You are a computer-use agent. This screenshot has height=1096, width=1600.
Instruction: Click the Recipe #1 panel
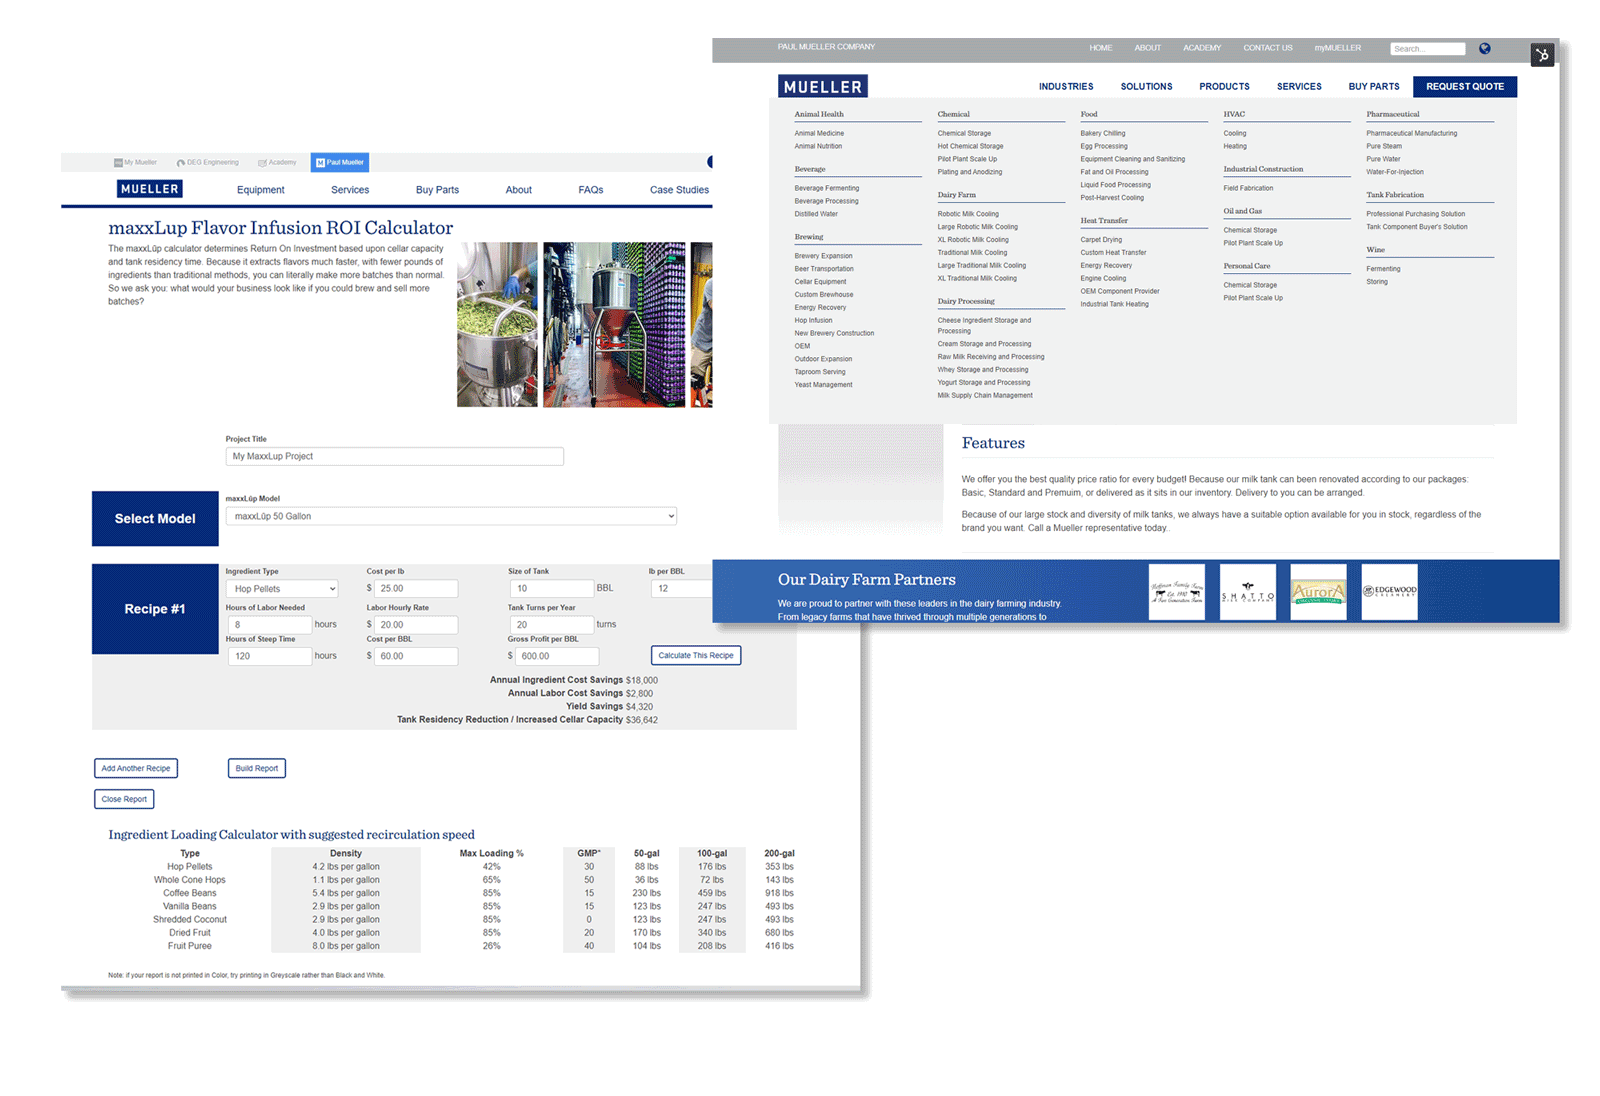[155, 609]
